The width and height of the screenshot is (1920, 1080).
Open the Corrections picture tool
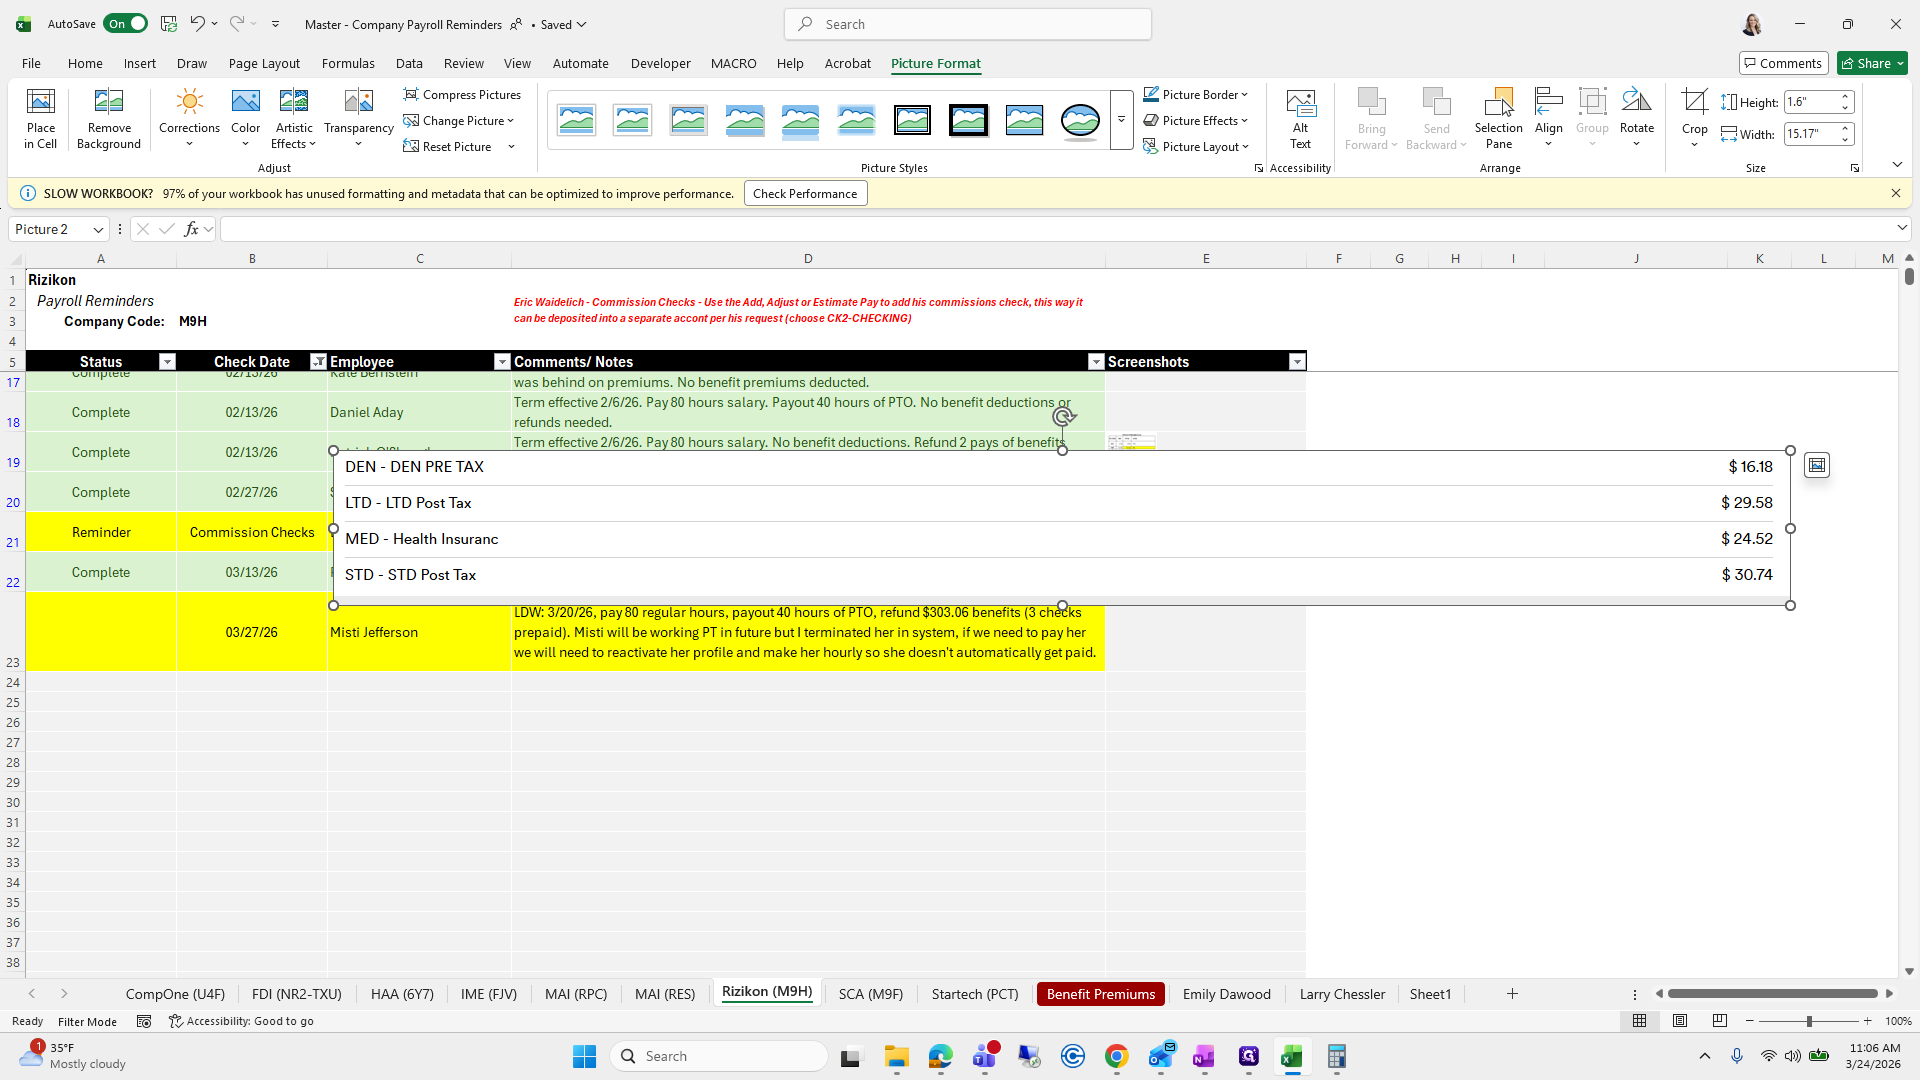point(189,102)
